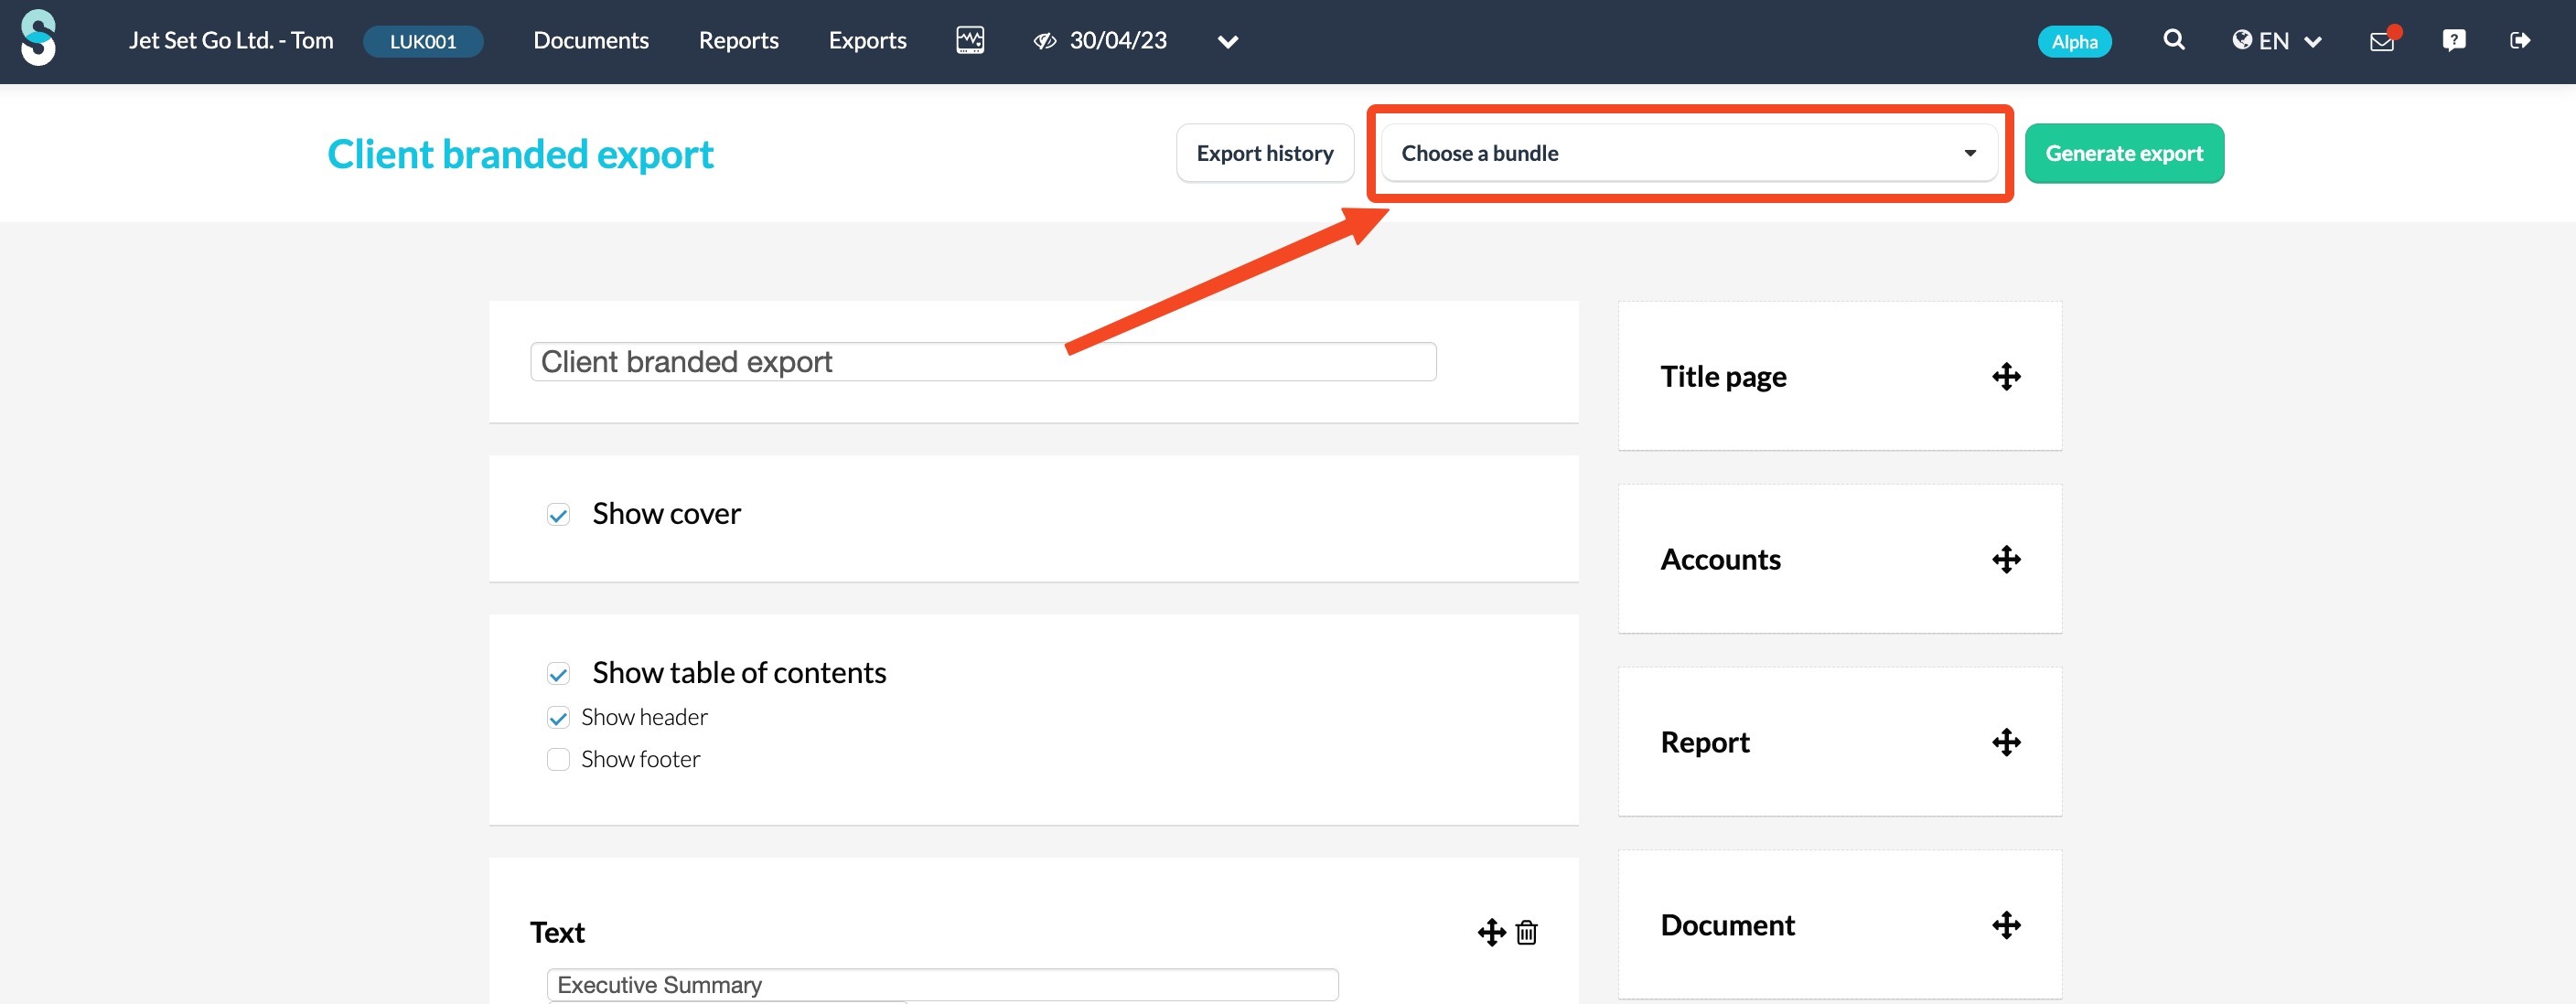Screen dimensions: 2576x1004
Task: Delete the Text block with trash icon
Action: coord(1526,932)
